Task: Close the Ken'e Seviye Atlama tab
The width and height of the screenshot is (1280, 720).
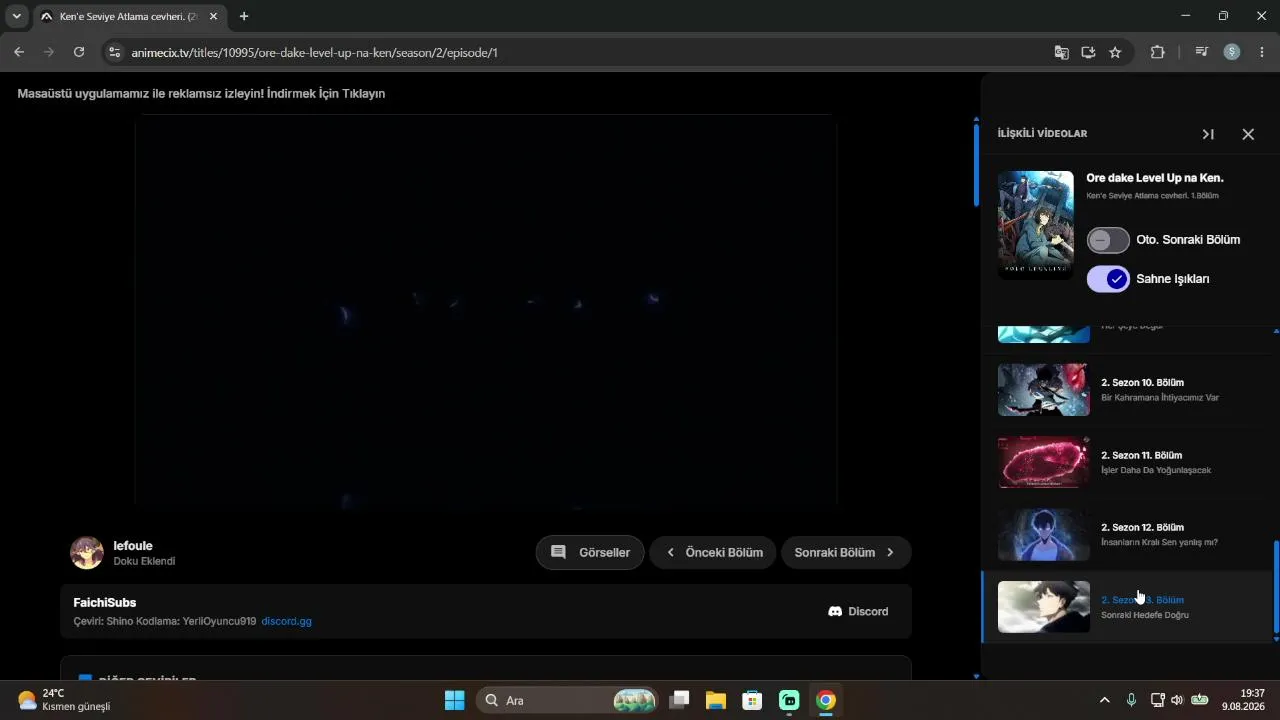Action: (x=213, y=16)
